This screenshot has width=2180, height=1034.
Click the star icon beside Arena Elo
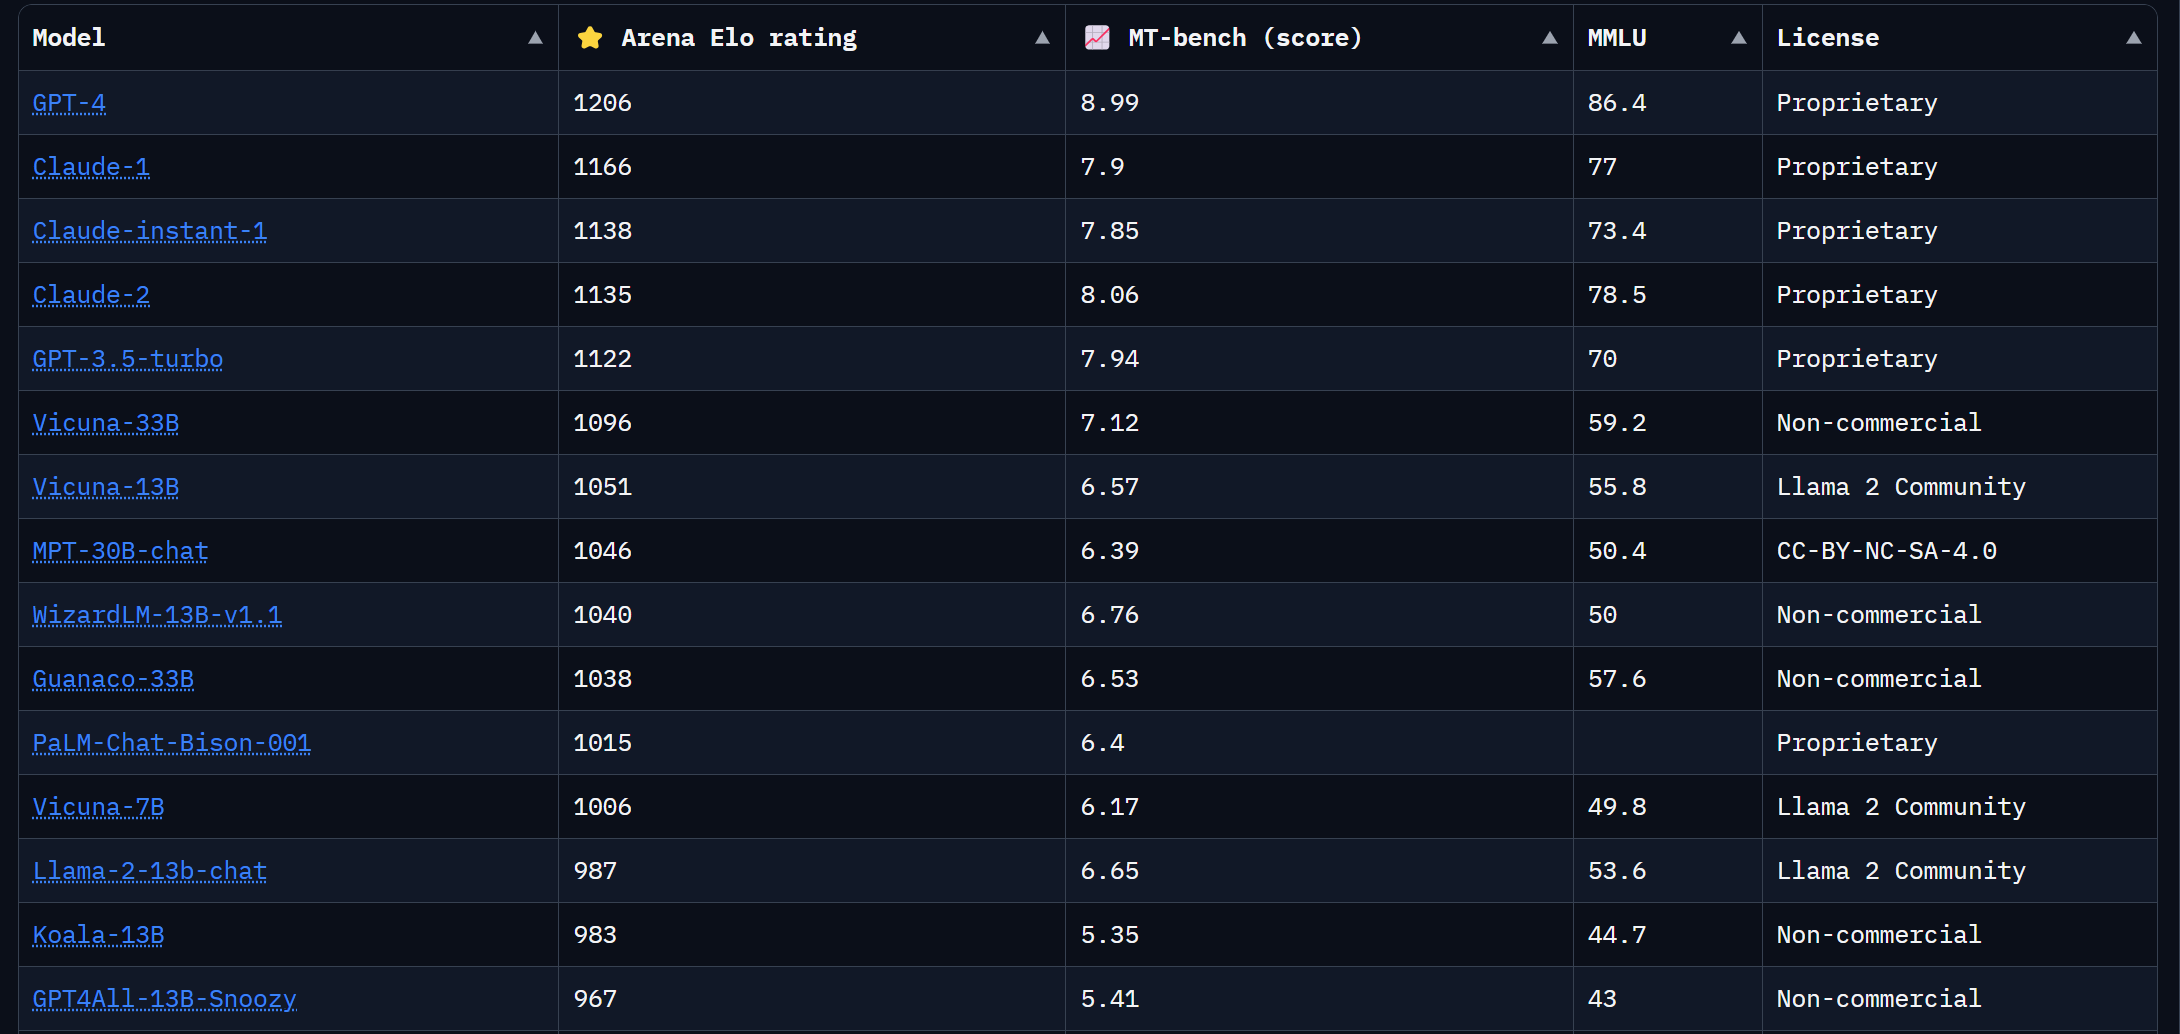coord(590,38)
